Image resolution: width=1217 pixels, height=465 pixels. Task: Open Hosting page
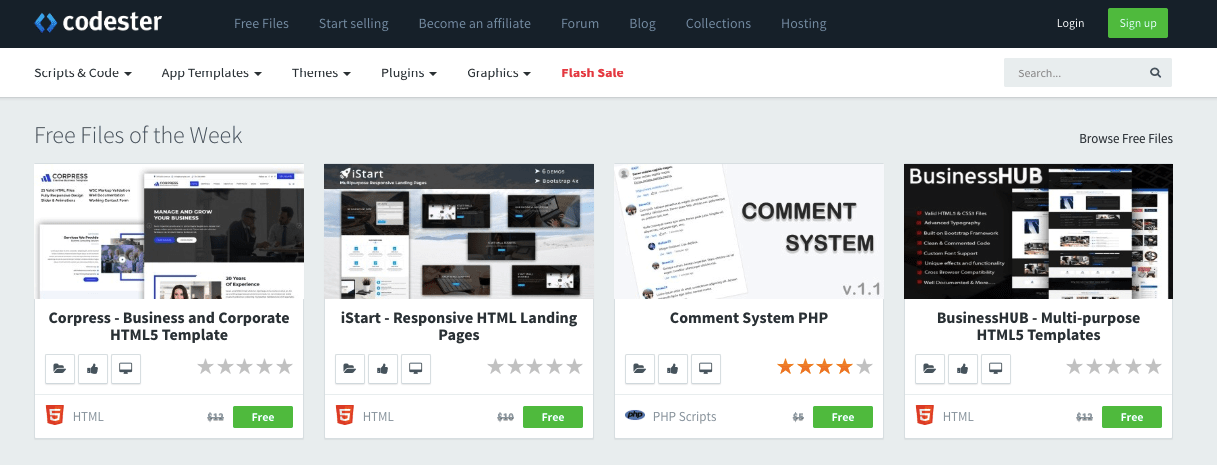[803, 23]
